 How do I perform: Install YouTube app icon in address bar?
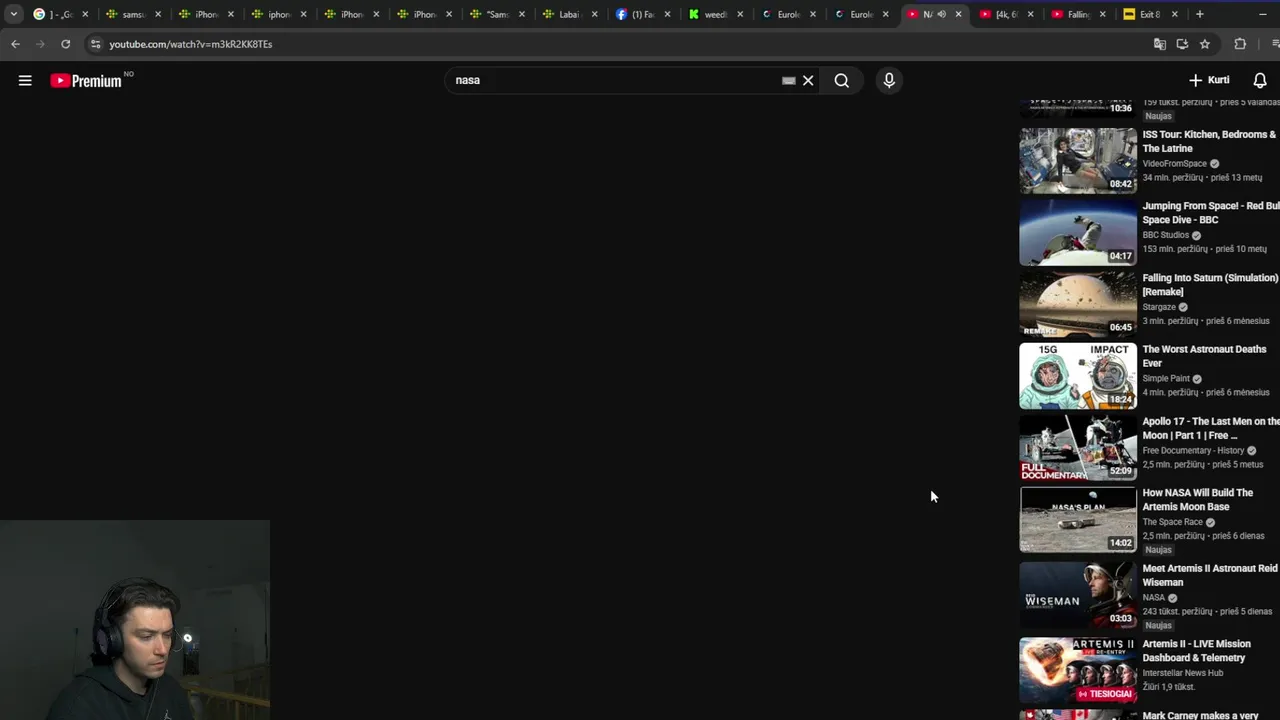(1182, 44)
